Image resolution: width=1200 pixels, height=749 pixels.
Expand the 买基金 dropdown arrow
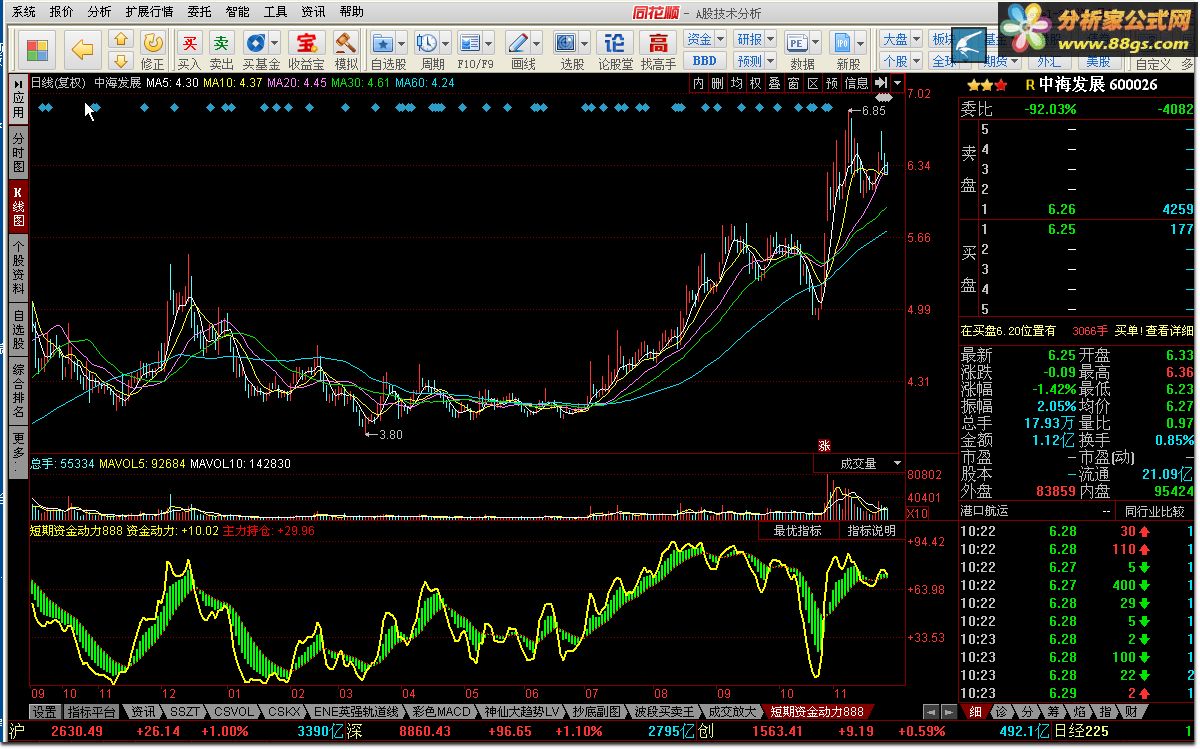(273, 43)
